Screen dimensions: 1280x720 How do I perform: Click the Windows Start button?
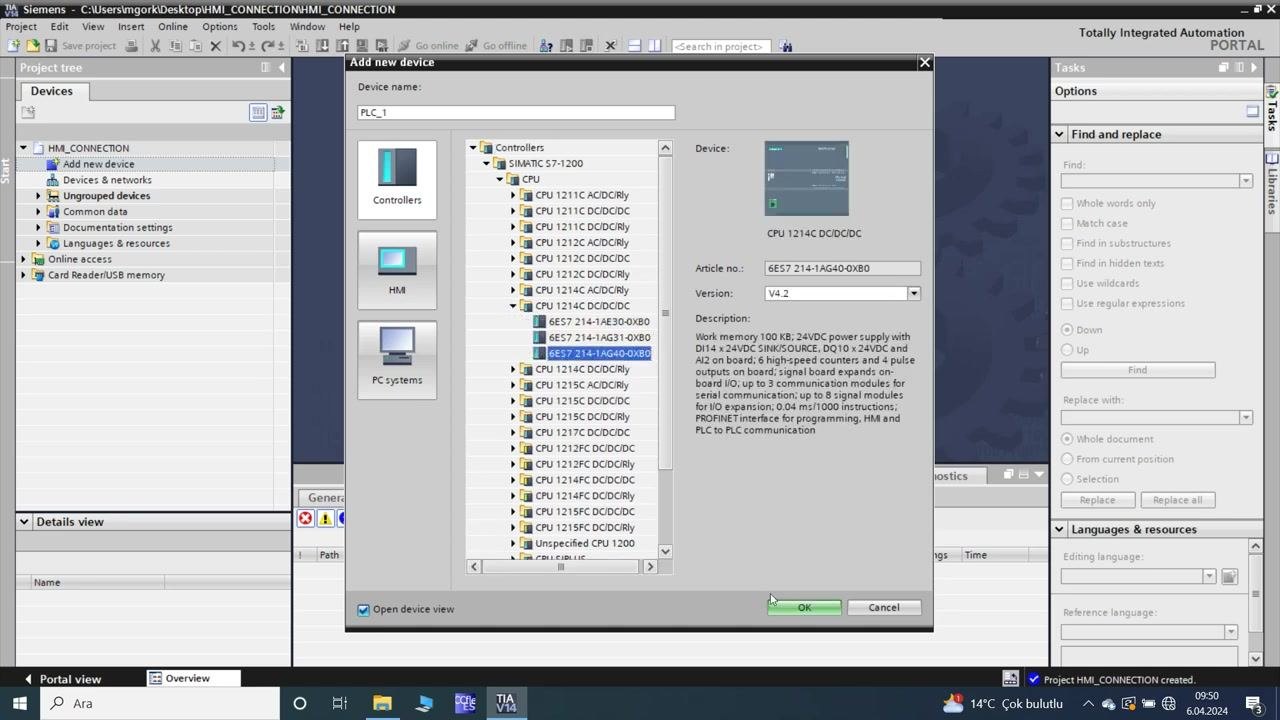(19, 703)
